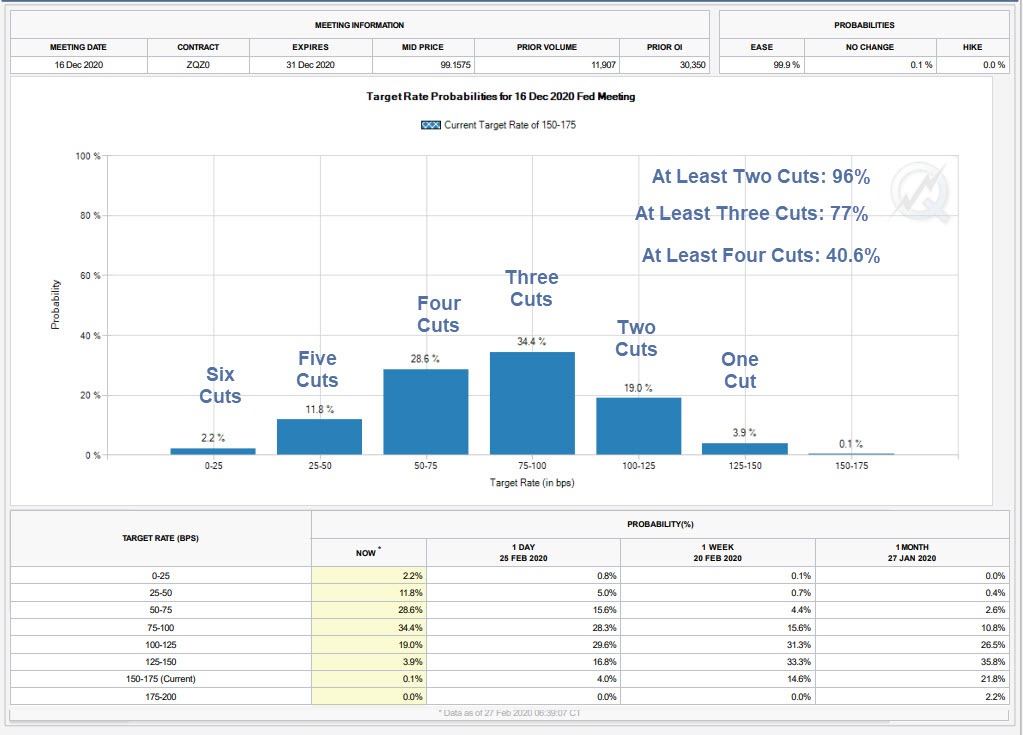Click the highlighted NOW cell showing 34.4%
Image resolution: width=1023 pixels, height=735 pixels.
368,627
